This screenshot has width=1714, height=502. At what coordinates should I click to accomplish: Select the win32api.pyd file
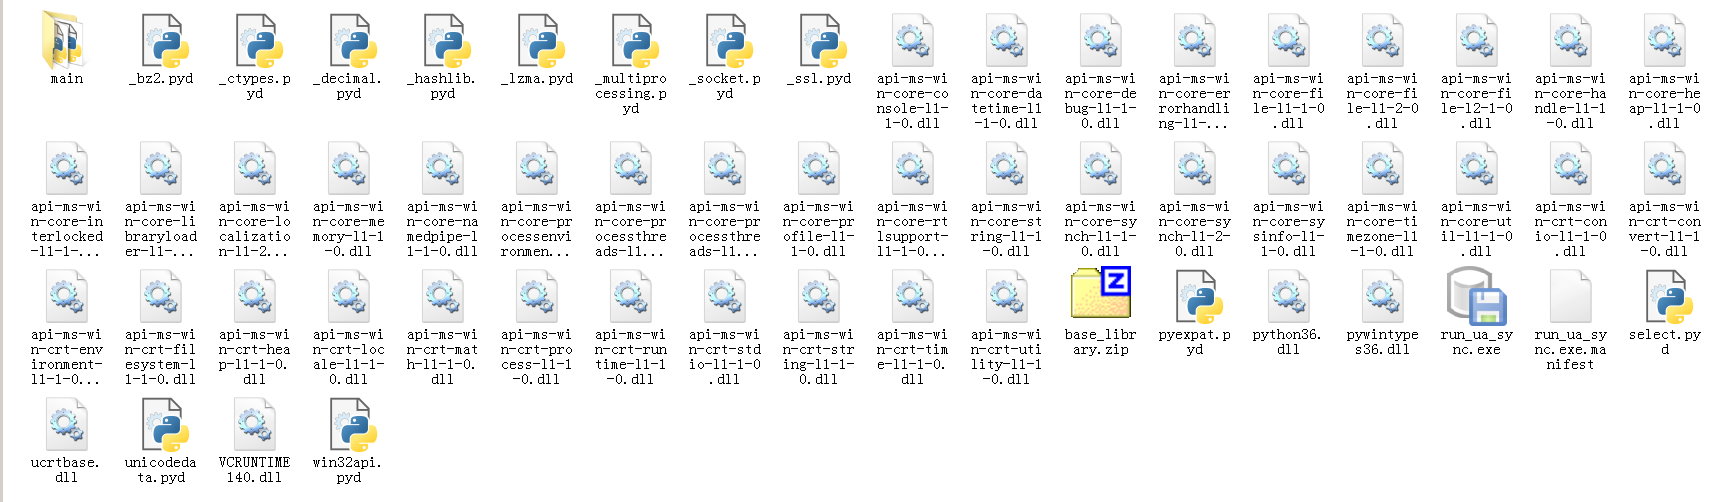point(349,425)
